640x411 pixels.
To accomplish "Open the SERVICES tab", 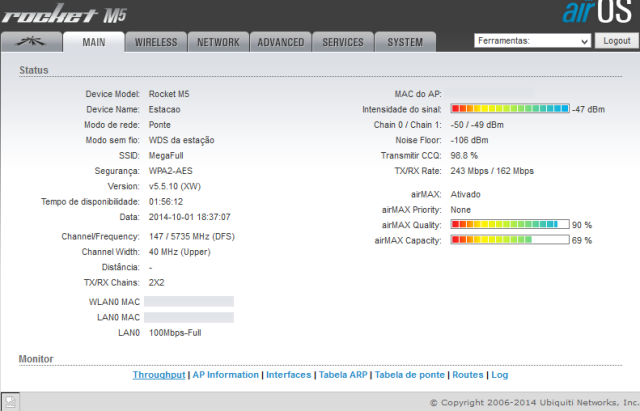I will point(343,42).
